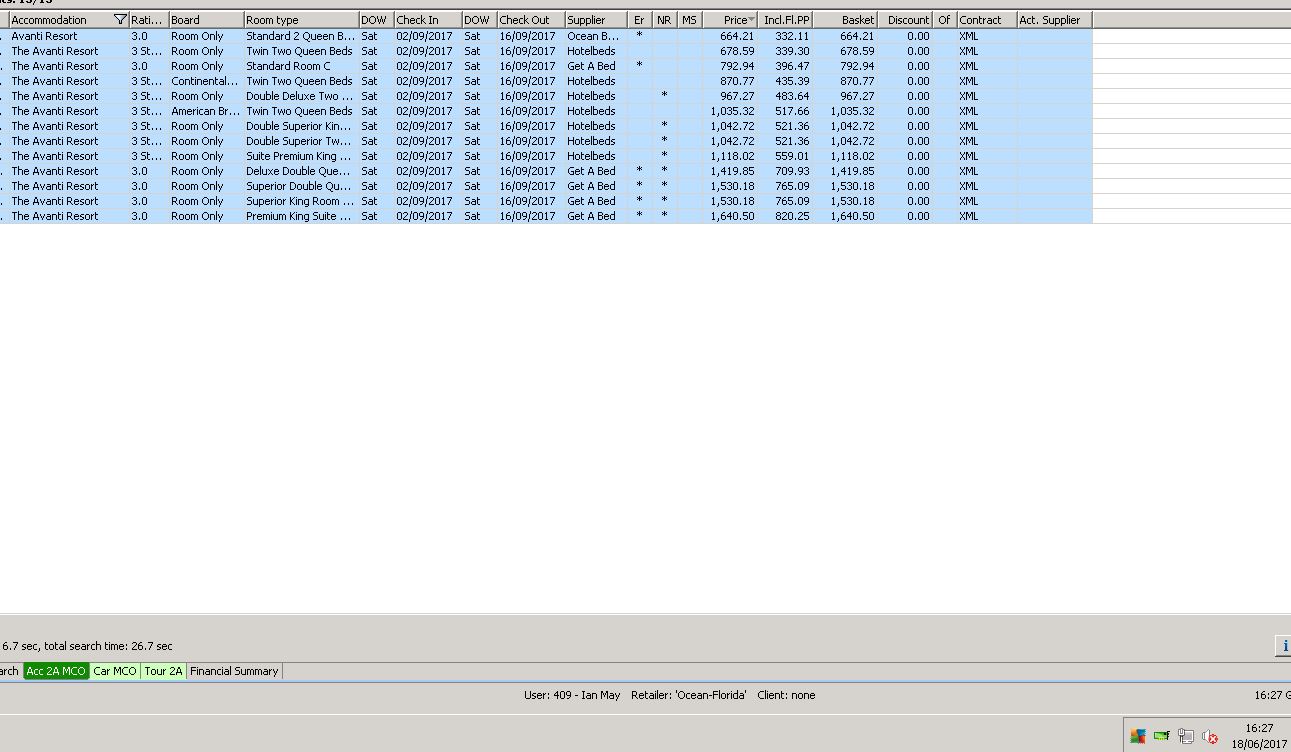Screen dimensions: 1291x752
Task: Click the Retailer 'Ocean-Florida' status text
Action: [x=689, y=695]
